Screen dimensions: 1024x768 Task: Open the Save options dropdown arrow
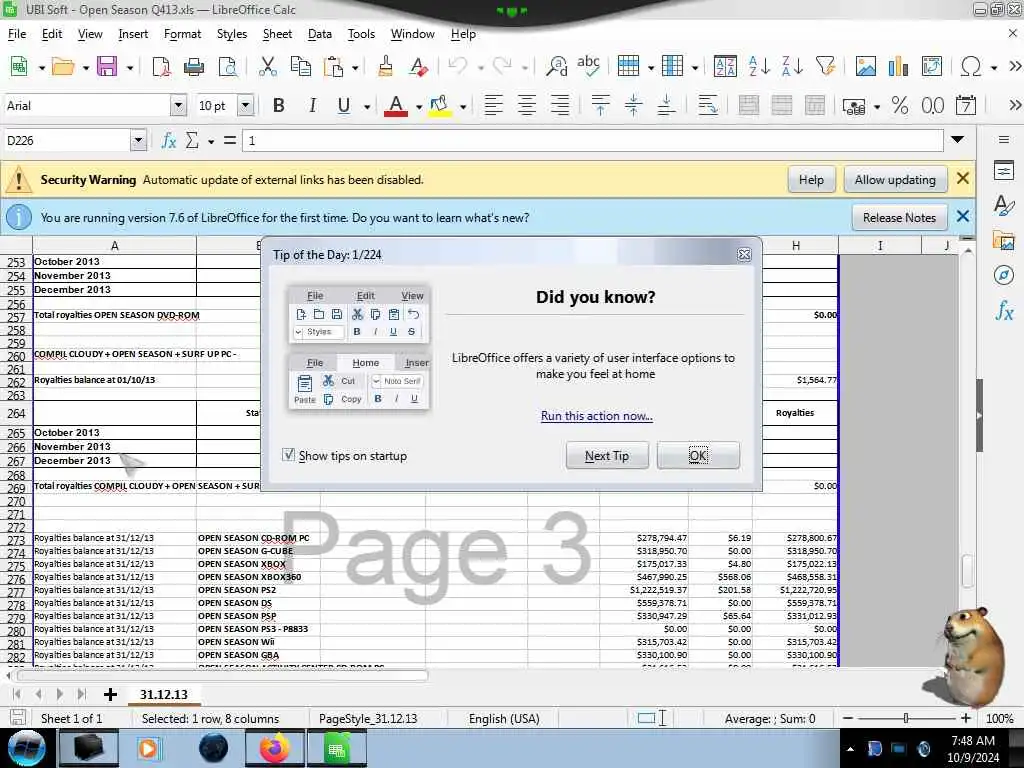tap(130, 67)
